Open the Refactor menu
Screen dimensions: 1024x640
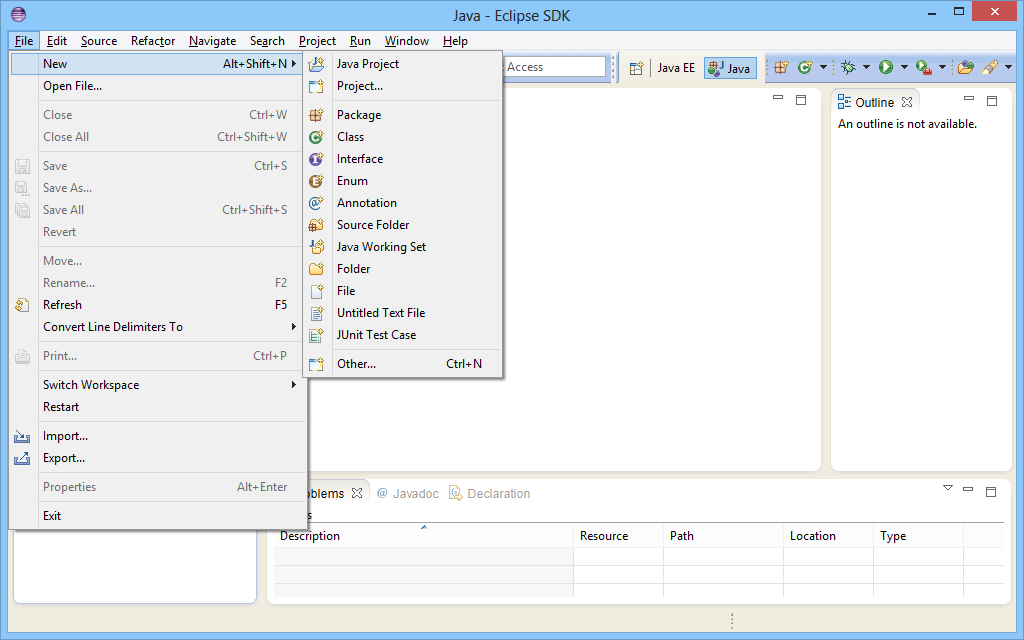pyautogui.click(x=153, y=40)
